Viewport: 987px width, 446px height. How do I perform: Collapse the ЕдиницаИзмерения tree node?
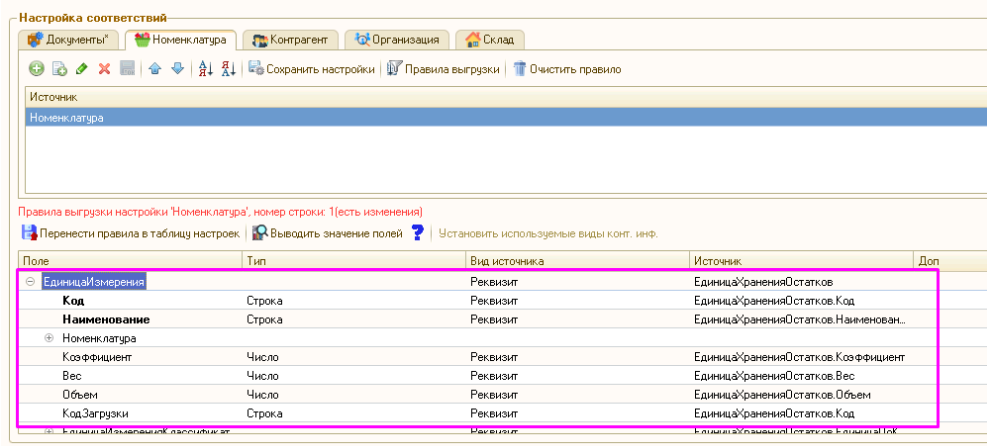point(30,282)
